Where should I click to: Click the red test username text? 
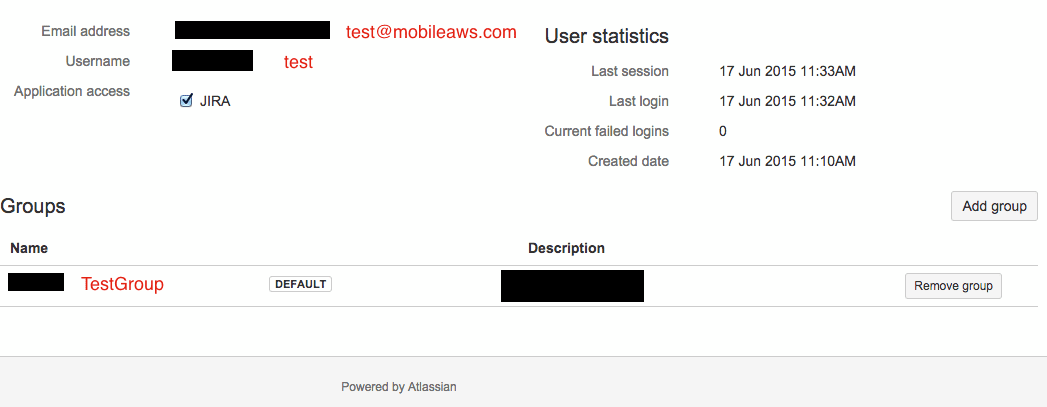[298, 62]
